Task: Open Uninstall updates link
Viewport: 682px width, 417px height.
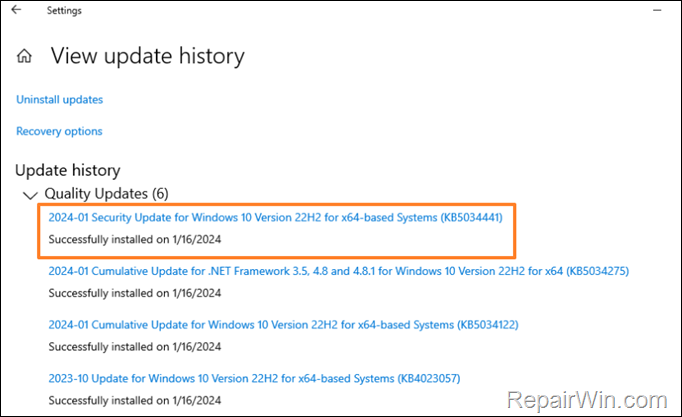Action: point(59,99)
